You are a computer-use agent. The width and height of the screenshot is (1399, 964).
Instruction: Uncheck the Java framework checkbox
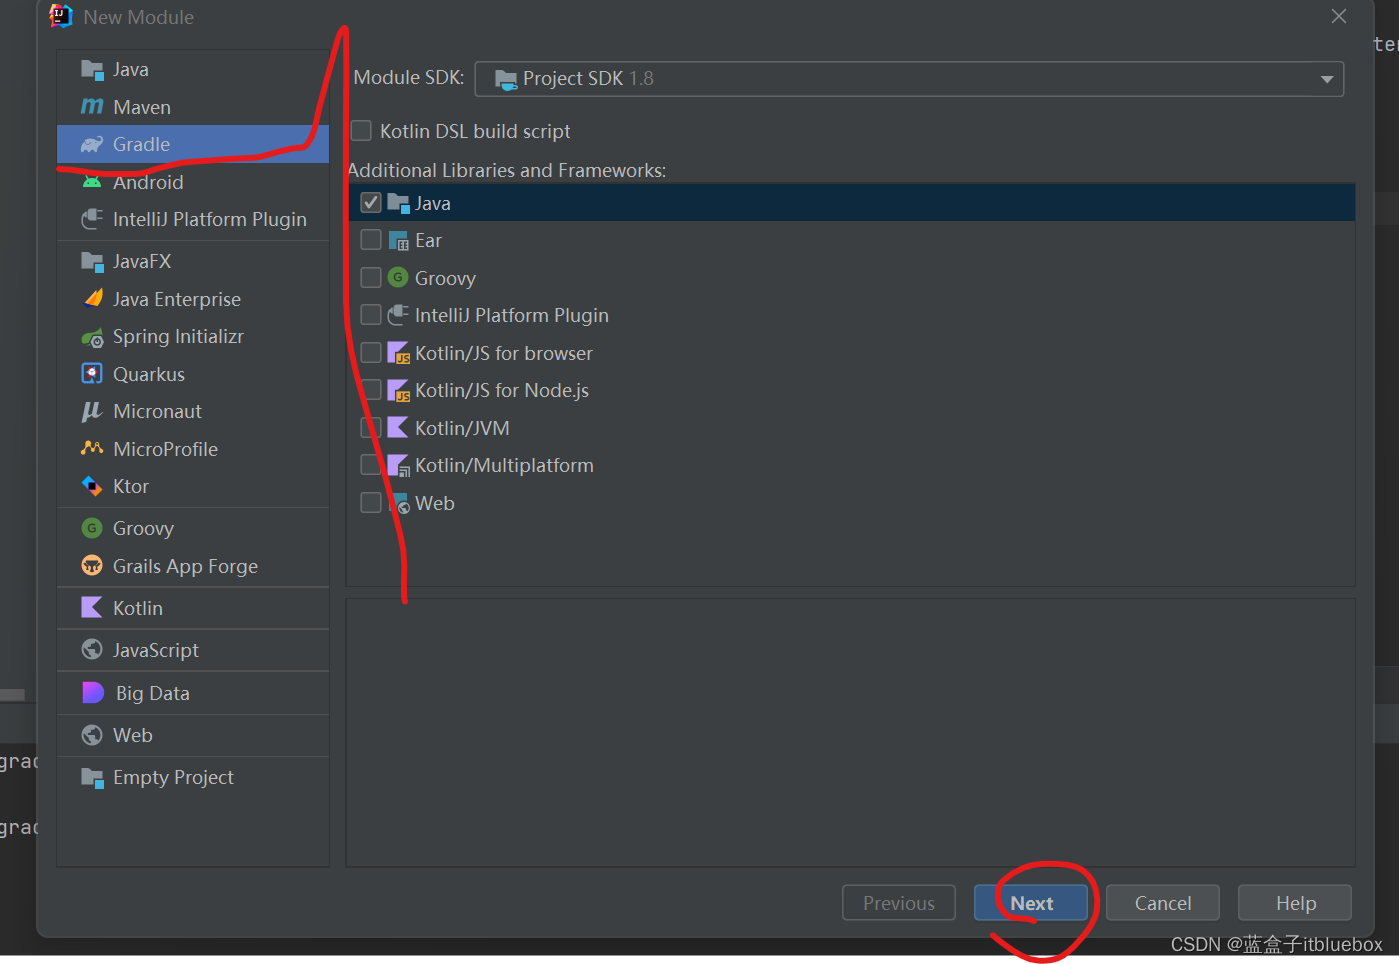pyautogui.click(x=371, y=203)
